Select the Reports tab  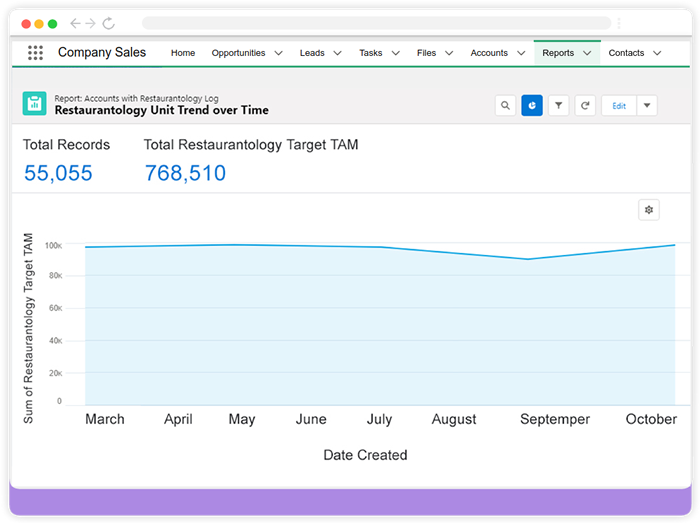pyautogui.click(x=558, y=53)
